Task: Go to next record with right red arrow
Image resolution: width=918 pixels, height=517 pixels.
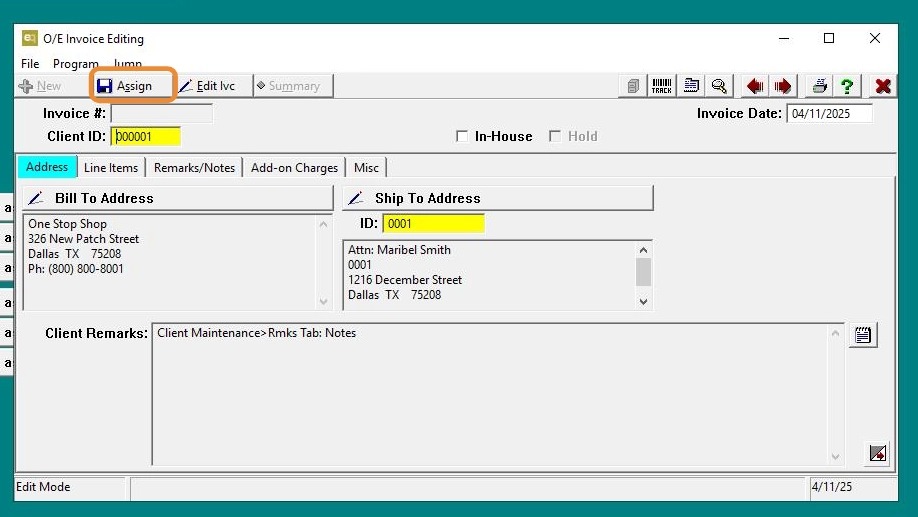Action: click(x=783, y=86)
